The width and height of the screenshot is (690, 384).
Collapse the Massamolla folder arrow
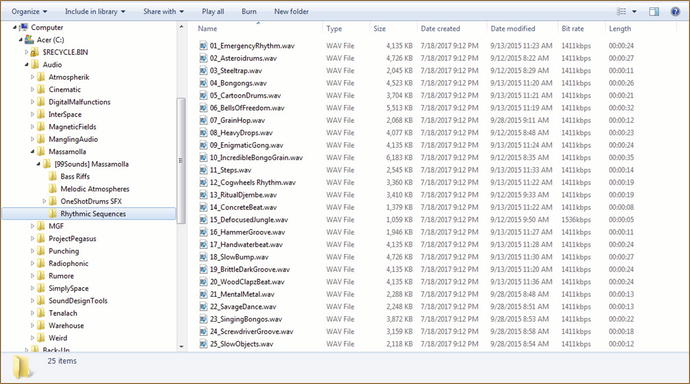click(x=32, y=151)
